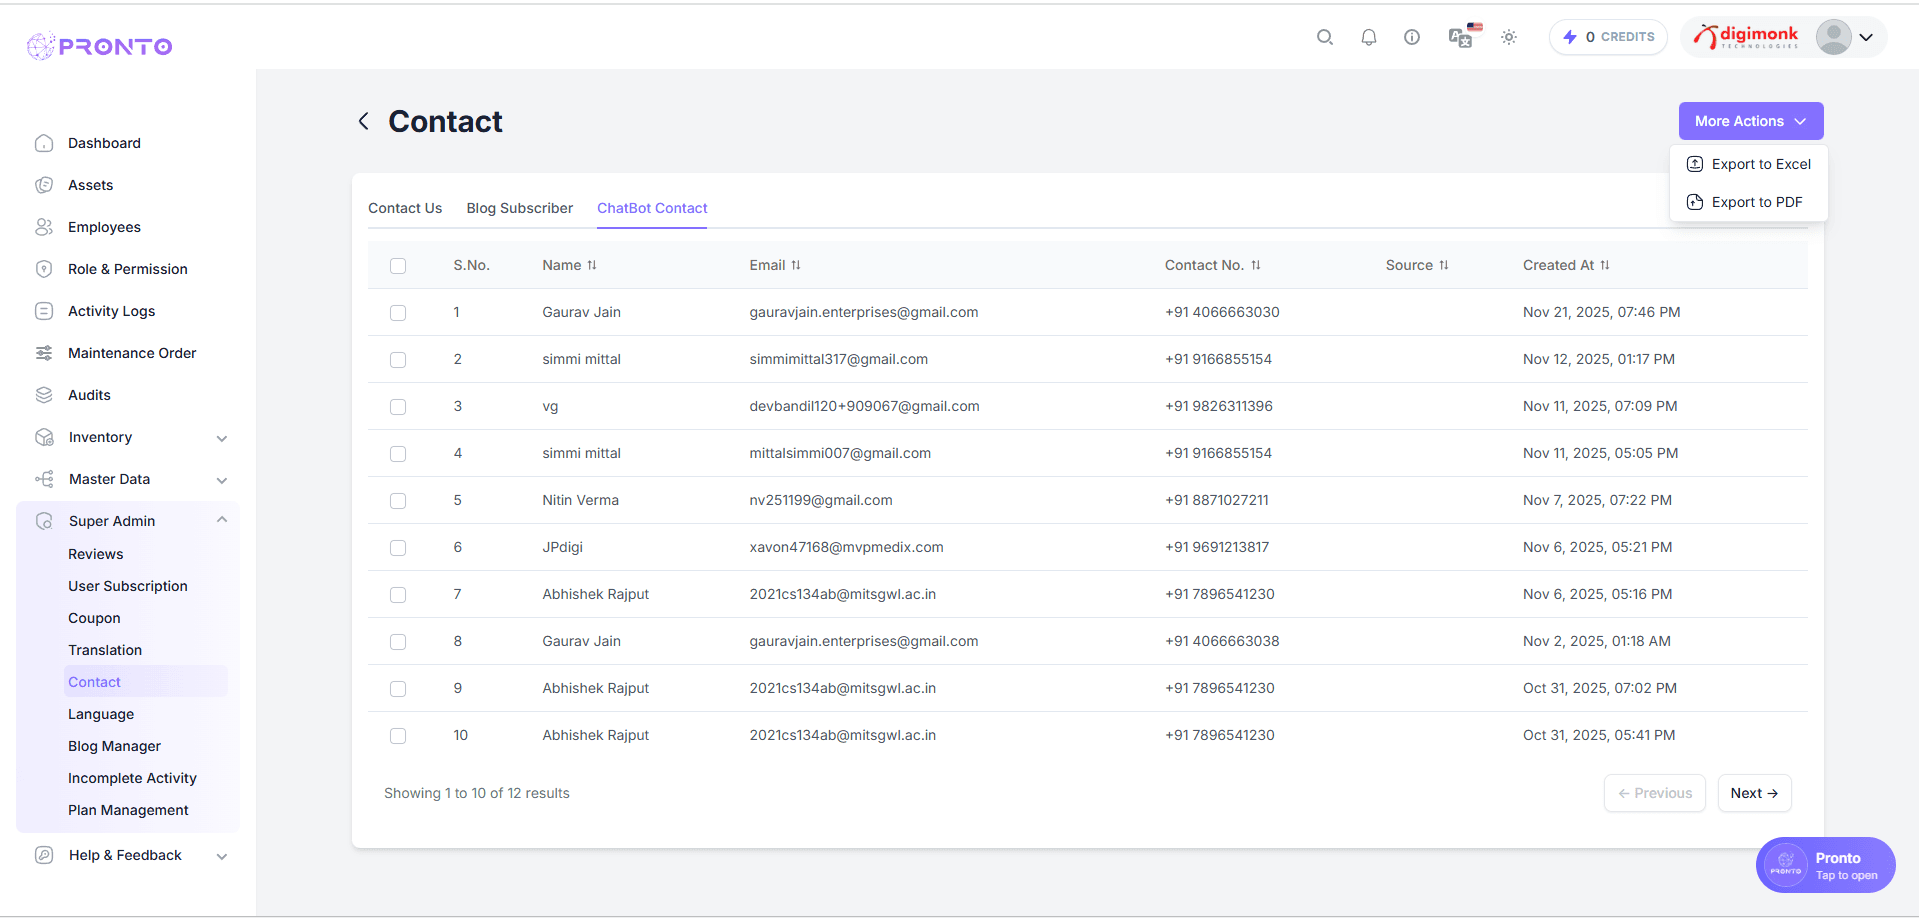Open the Audits section via its icon
1919x918 pixels.
click(44, 394)
